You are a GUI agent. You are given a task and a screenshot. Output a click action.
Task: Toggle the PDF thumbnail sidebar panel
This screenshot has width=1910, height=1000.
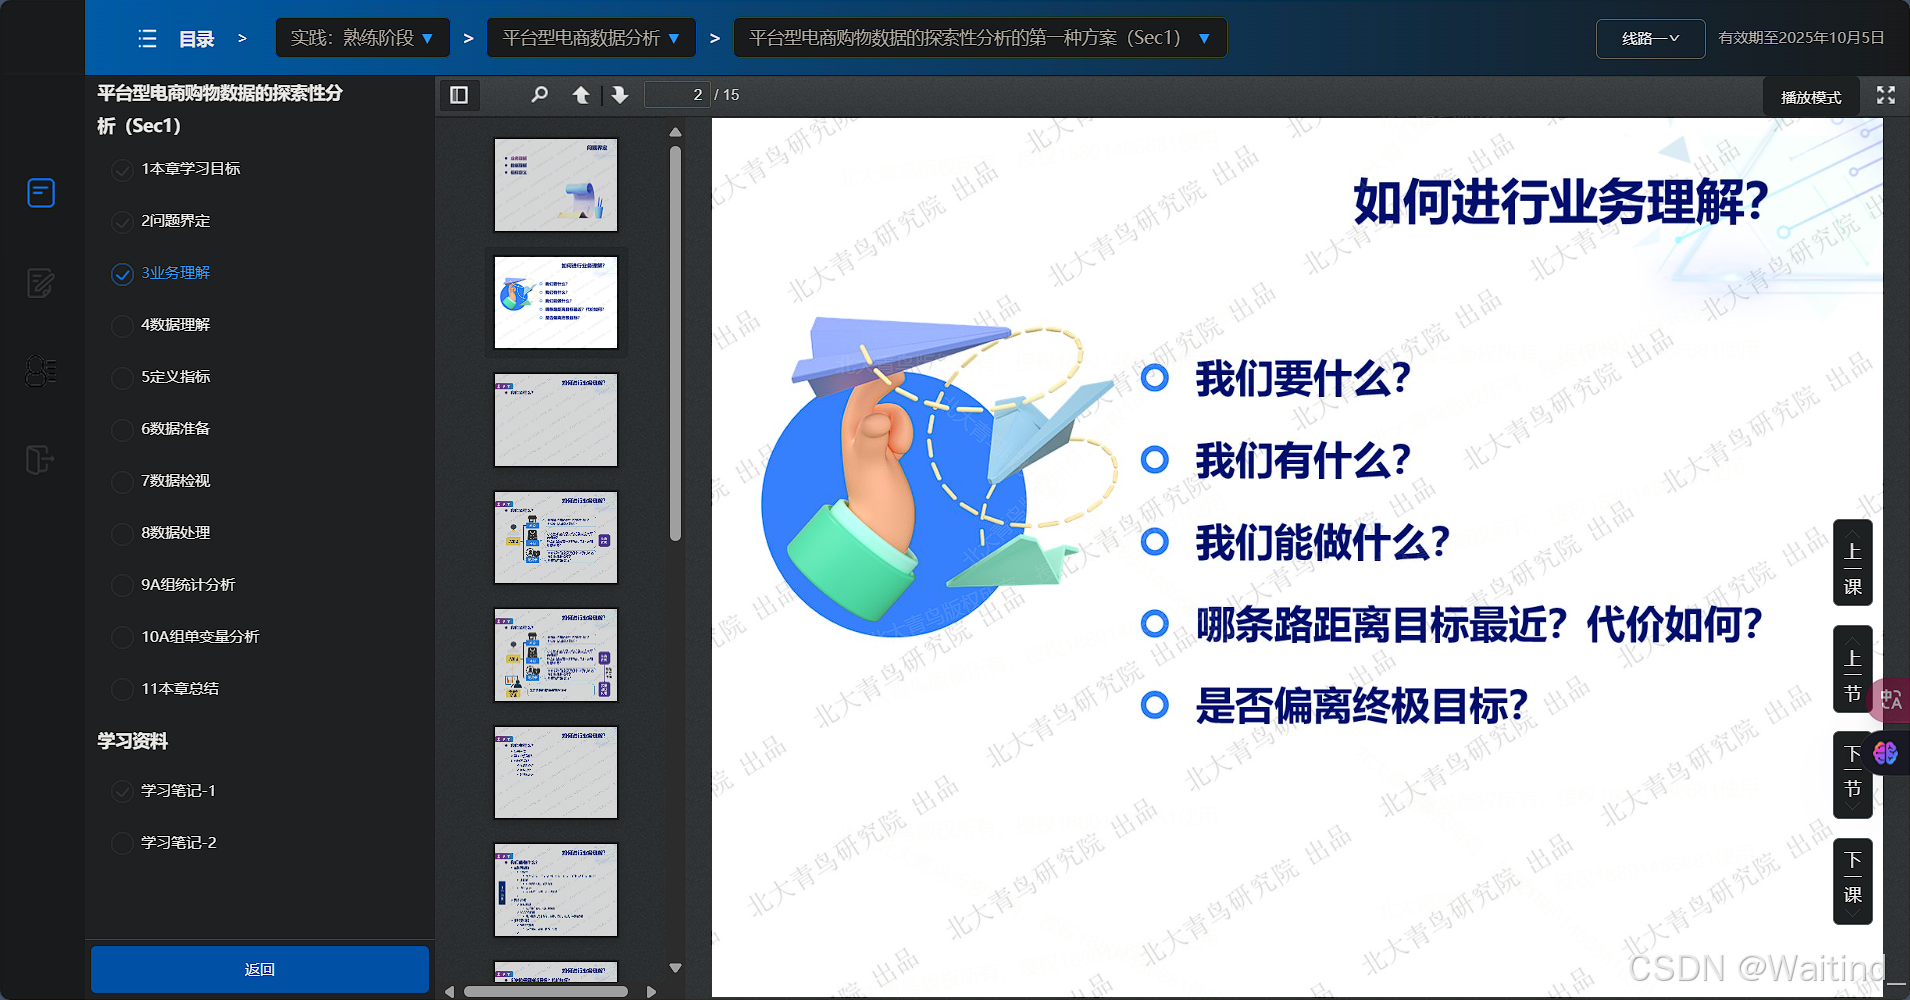click(x=459, y=95)
